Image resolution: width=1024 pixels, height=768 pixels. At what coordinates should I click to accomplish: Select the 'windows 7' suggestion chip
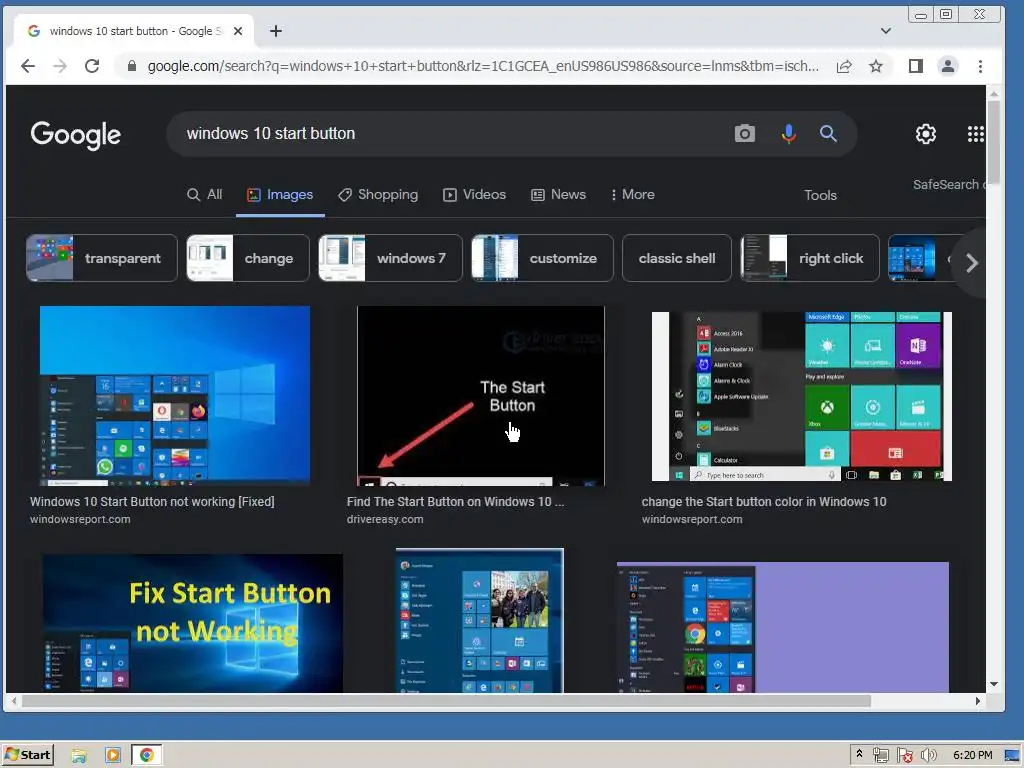pos(391,258)
